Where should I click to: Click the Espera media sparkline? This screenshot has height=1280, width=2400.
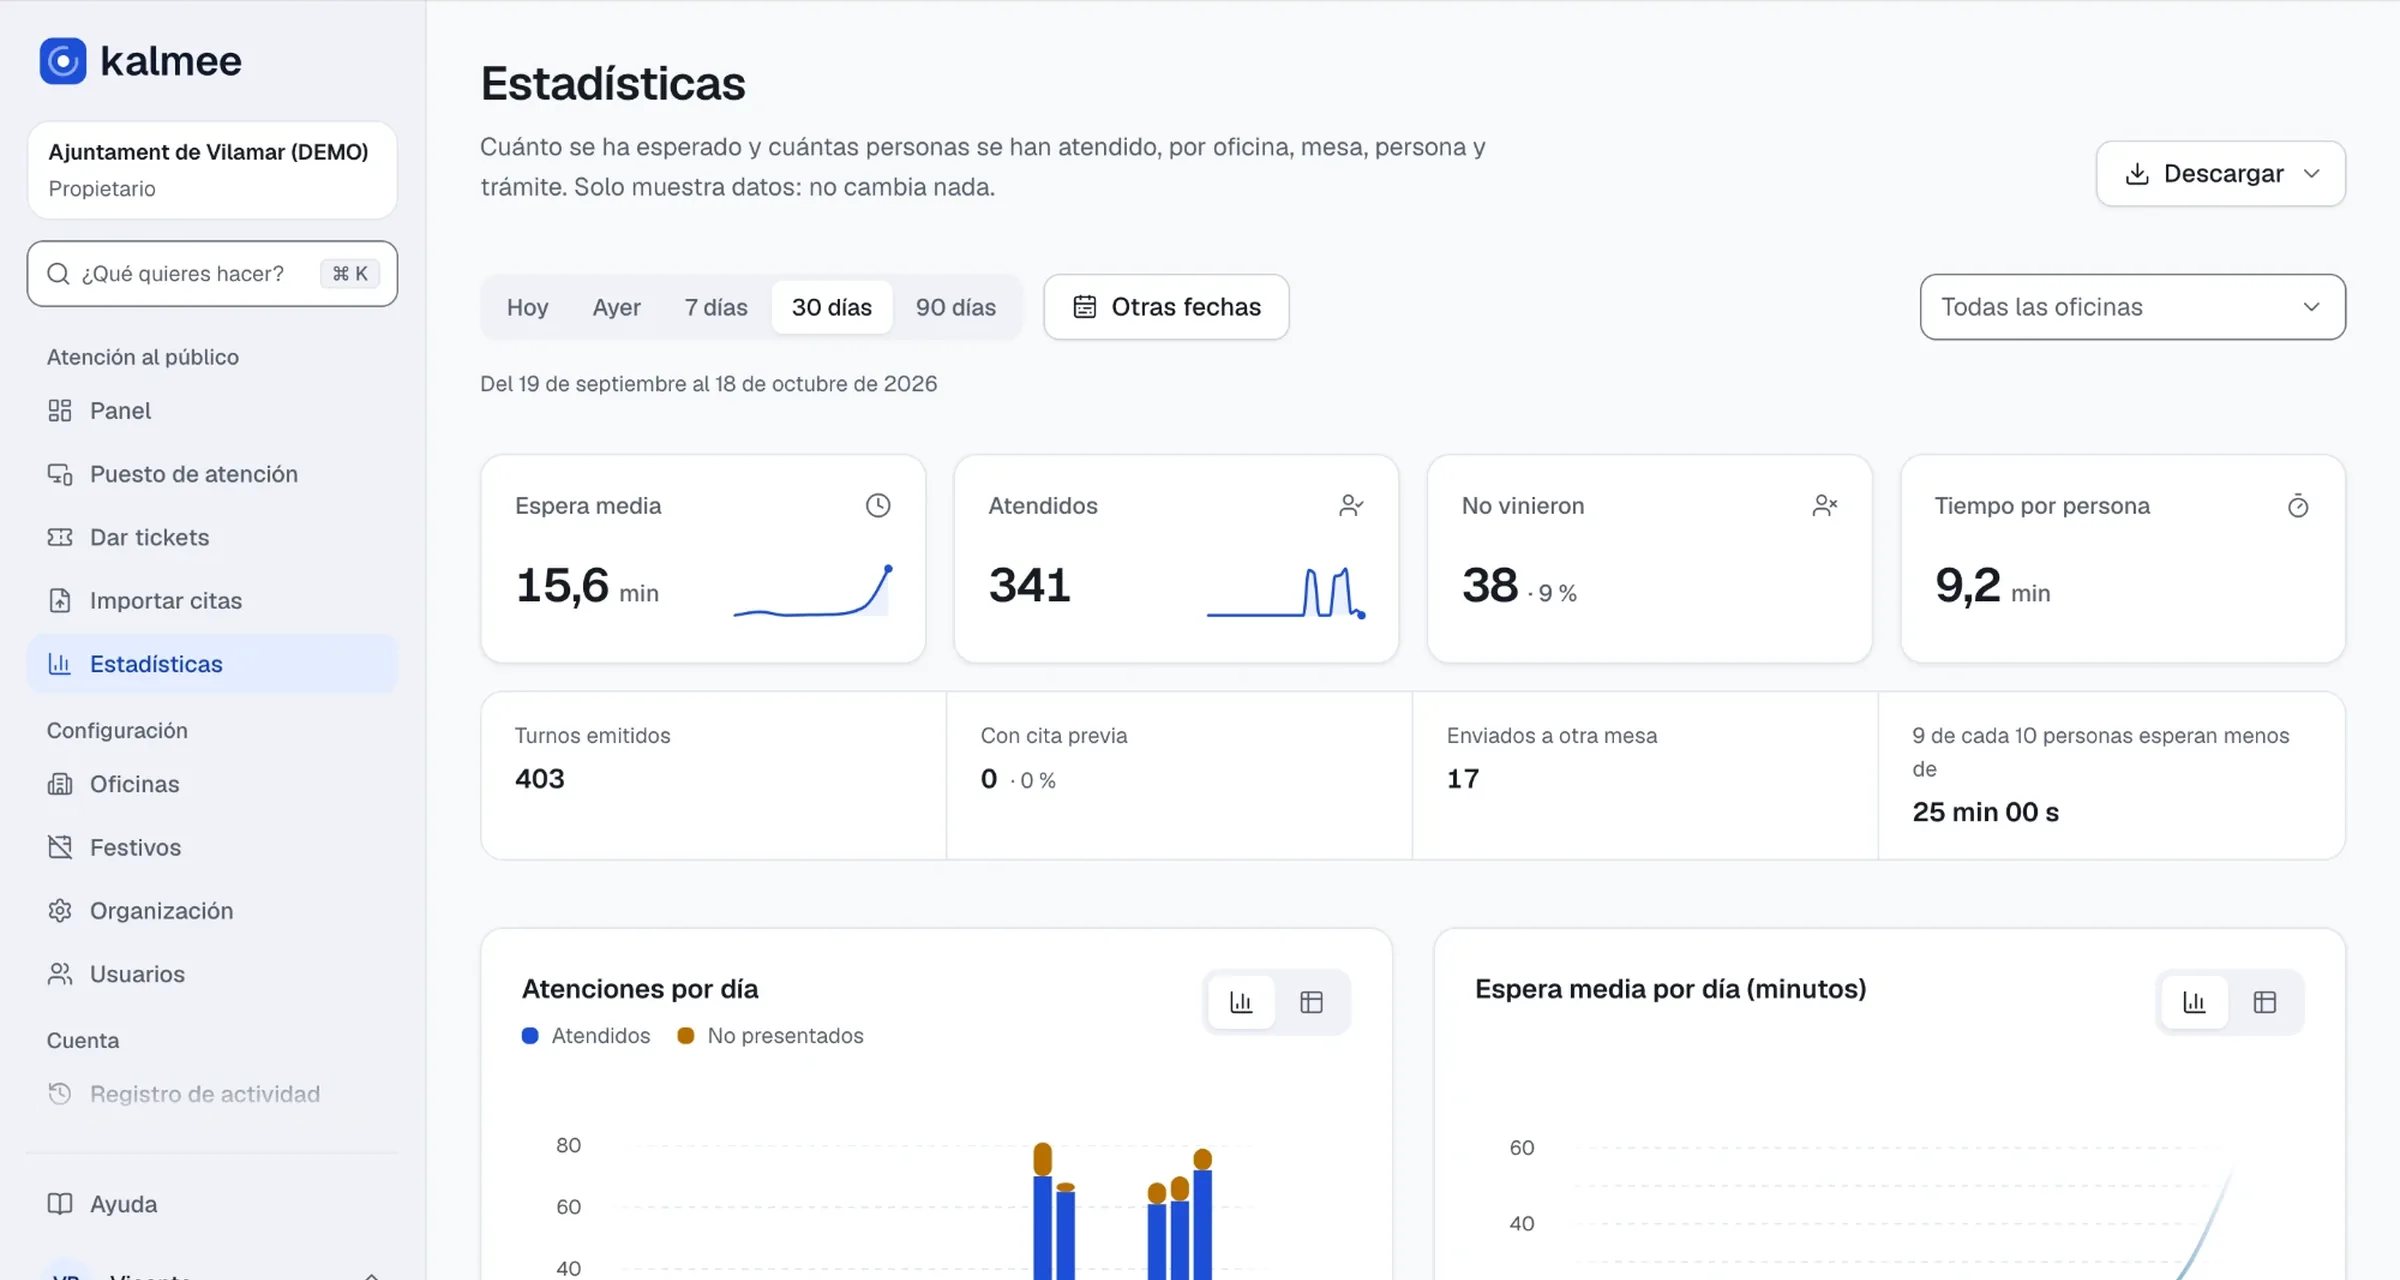[x=813, y=591]
